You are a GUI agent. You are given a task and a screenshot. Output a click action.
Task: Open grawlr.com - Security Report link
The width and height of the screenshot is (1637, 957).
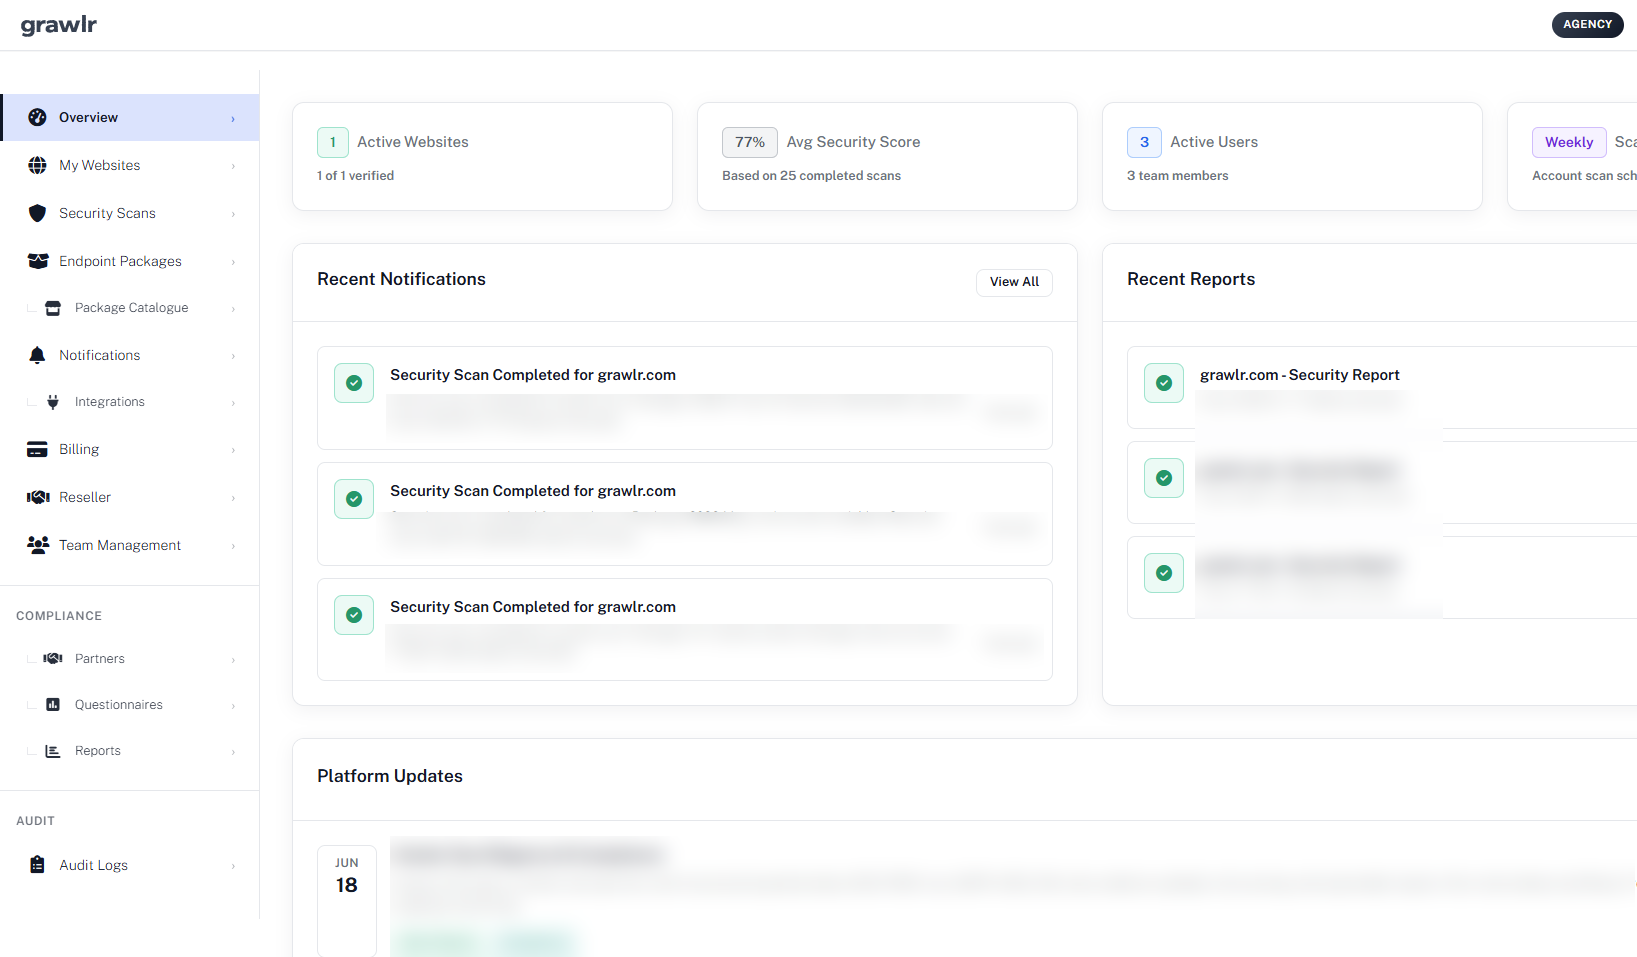click(x=1299, y=375)
